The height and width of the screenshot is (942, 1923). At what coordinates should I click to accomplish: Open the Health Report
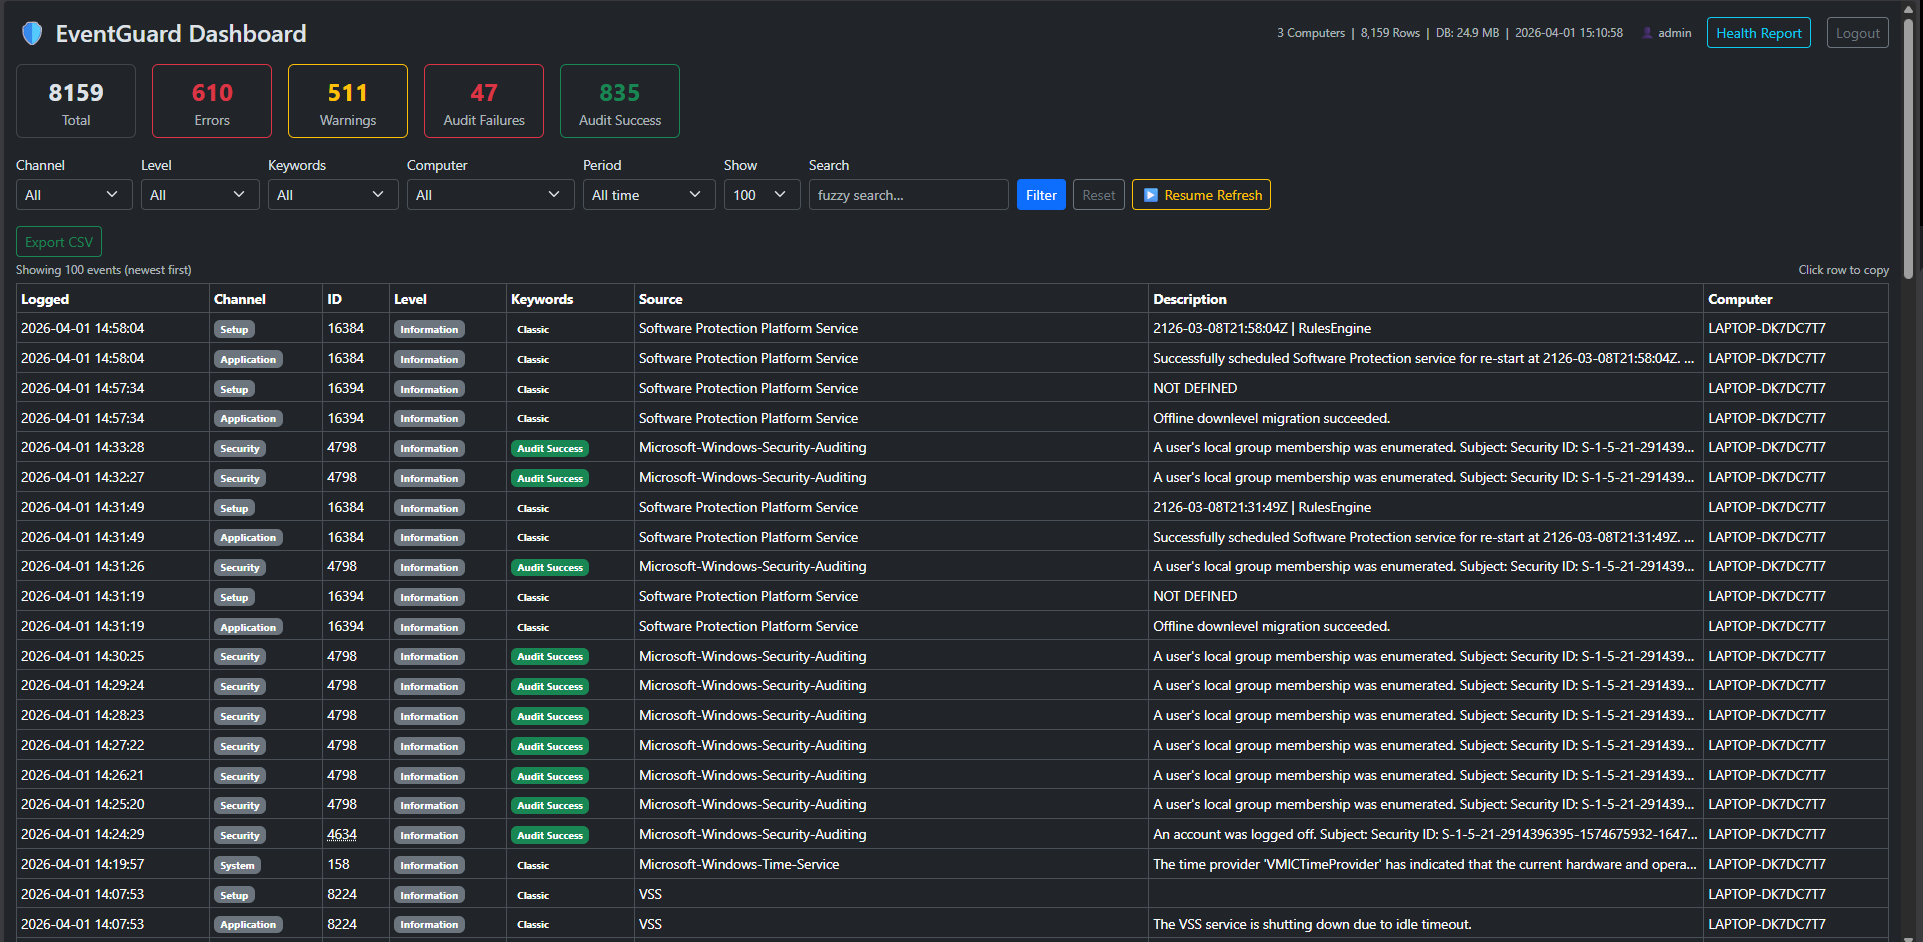tap(1758, 33)
